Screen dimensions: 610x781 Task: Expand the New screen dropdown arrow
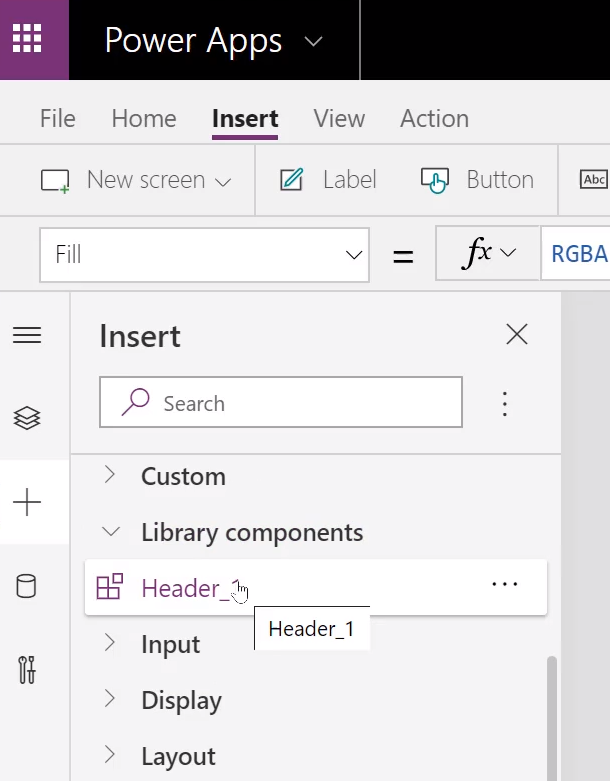(x=223, y=182)
